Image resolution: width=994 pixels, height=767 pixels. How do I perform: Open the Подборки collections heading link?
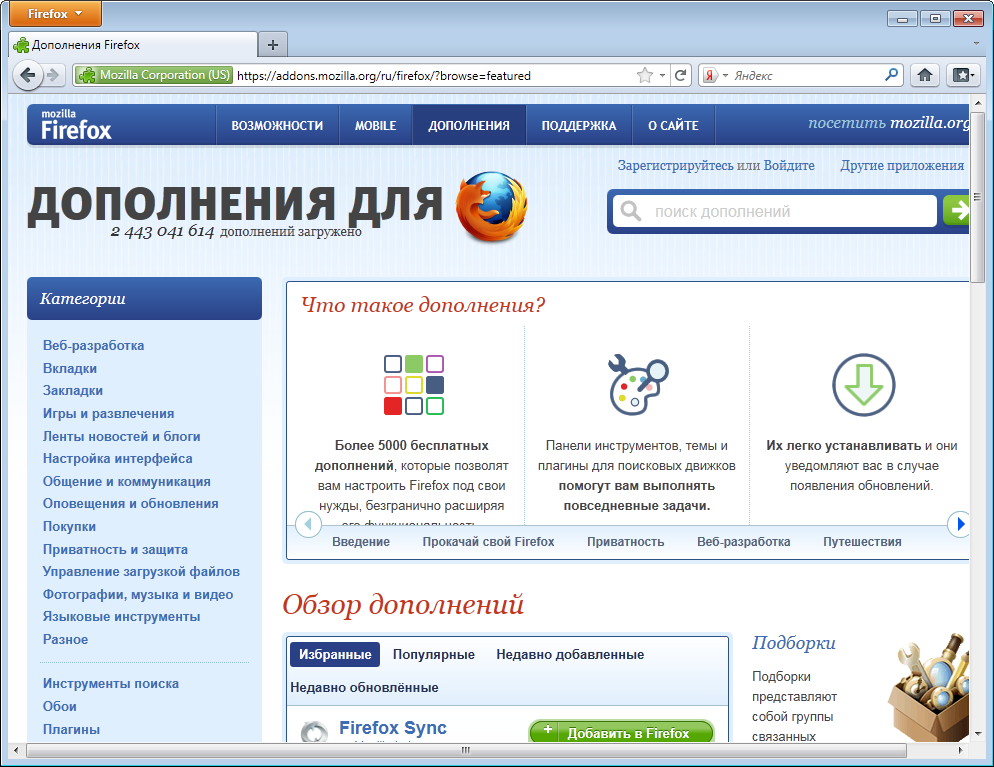click(x=794, y=643)
